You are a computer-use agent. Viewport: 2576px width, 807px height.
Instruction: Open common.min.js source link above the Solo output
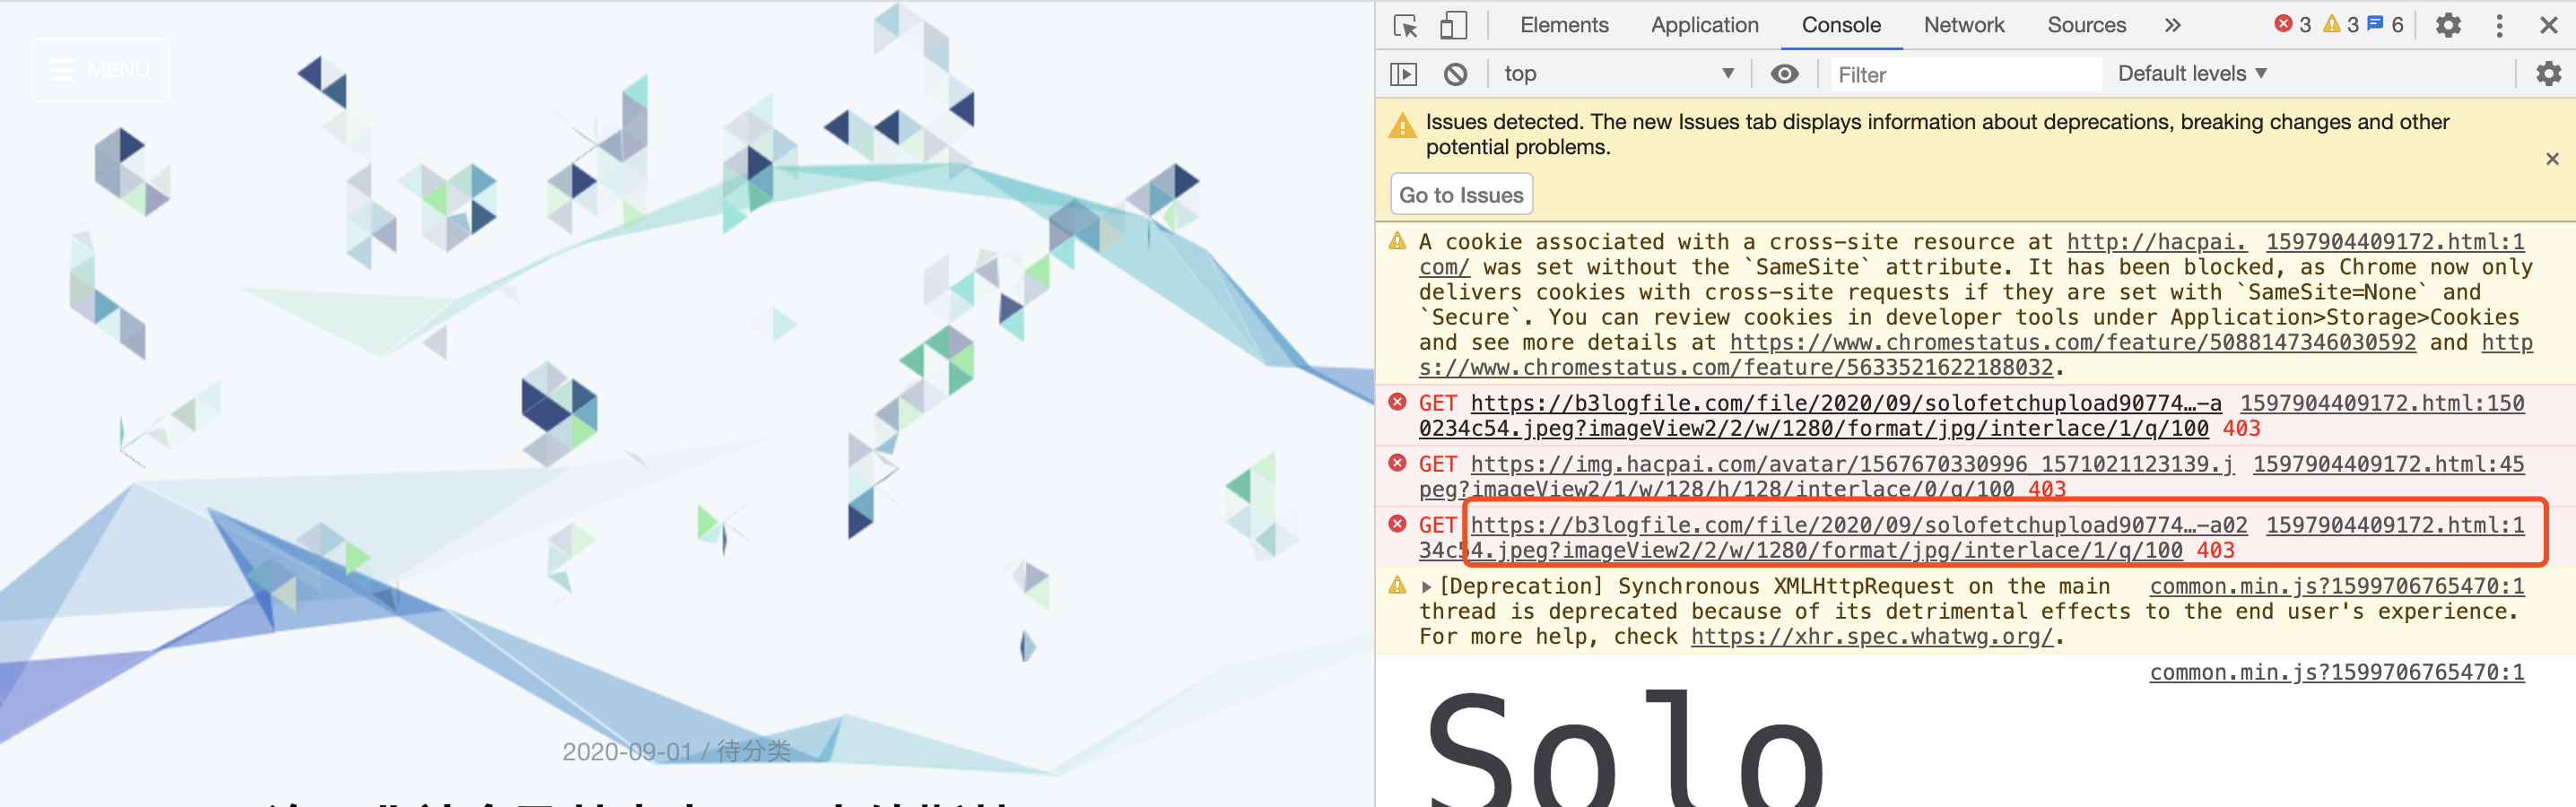click(2337, 672)
